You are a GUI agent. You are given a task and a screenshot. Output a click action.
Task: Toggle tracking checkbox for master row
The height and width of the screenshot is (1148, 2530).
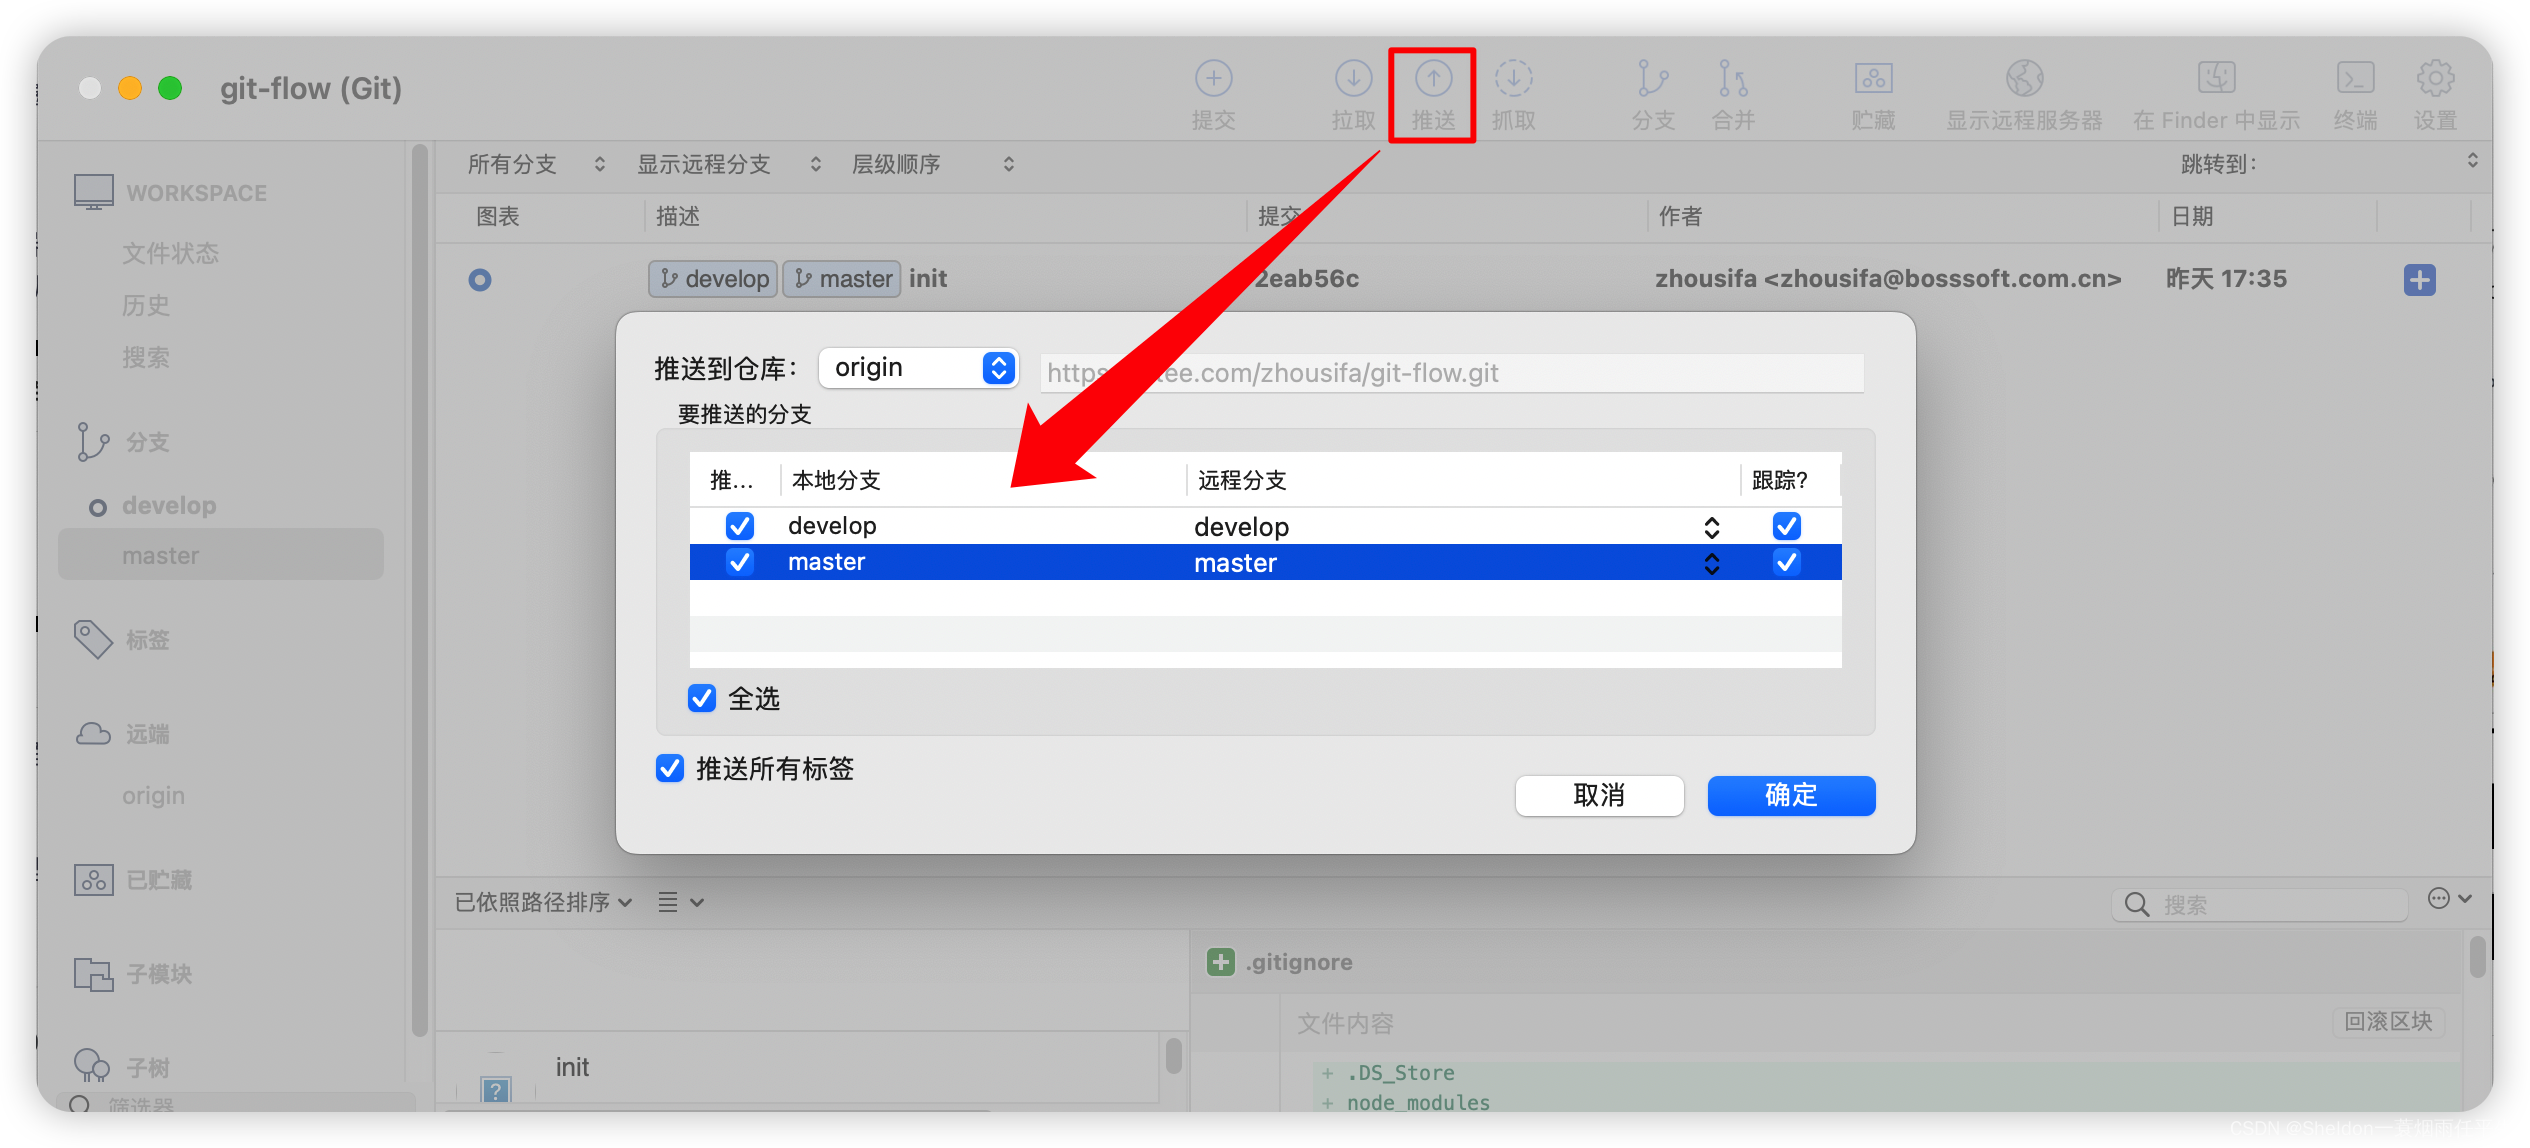tap(1786, 562)
